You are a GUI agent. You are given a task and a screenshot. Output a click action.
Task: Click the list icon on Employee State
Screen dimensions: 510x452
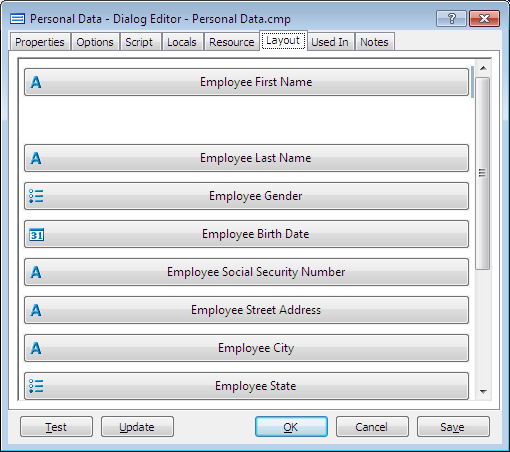[x=36, y=386]
